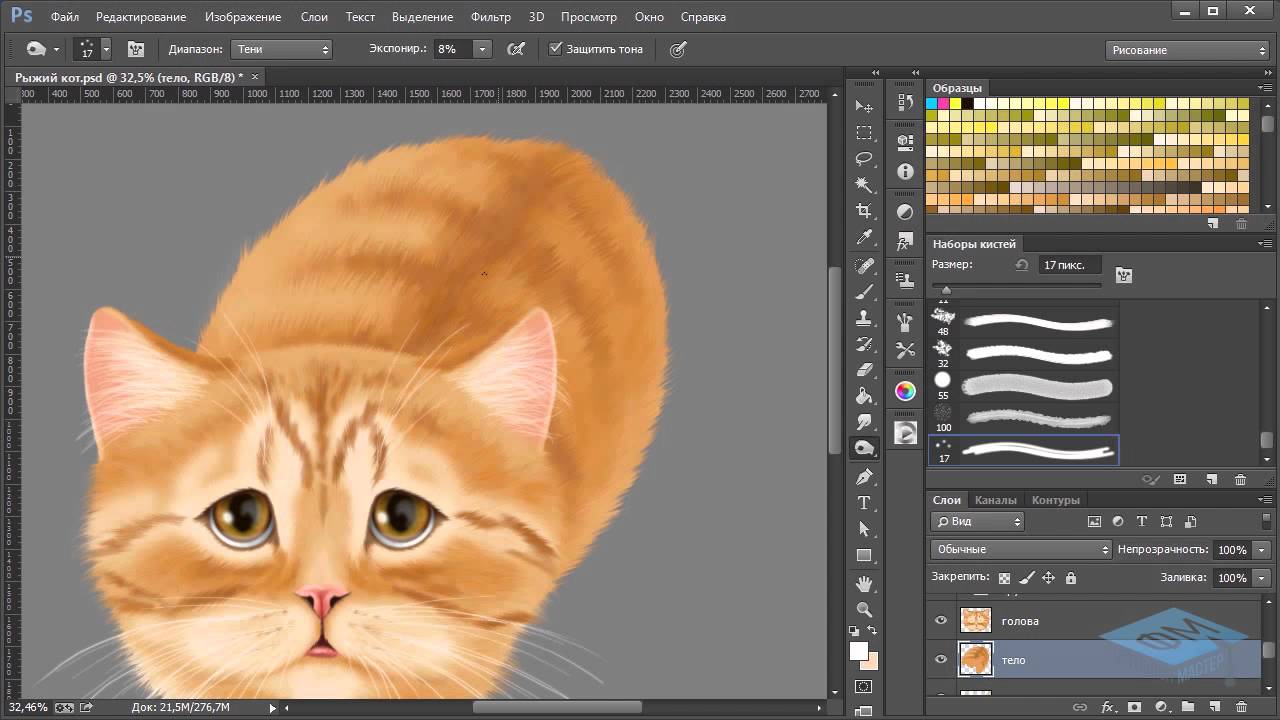Click the foreground color swatch
The width and height of the screenshot is (1280, 720).
click(x=858, y=651)
